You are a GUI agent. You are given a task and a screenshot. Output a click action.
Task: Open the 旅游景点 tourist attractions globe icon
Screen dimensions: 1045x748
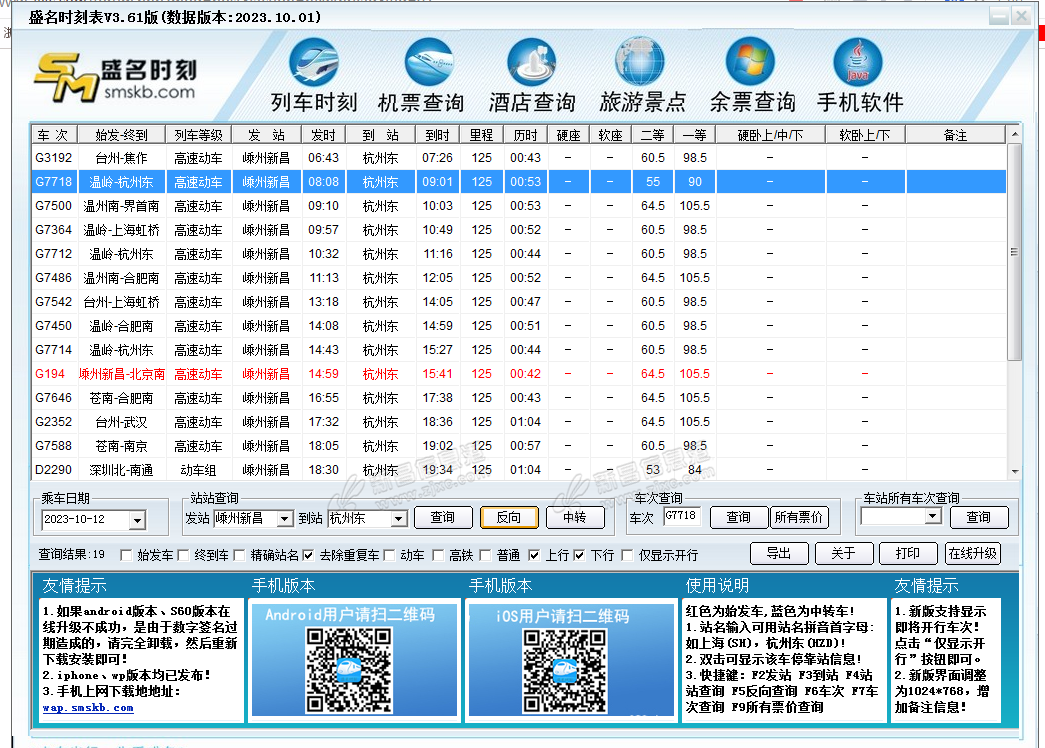pos(640,62)
